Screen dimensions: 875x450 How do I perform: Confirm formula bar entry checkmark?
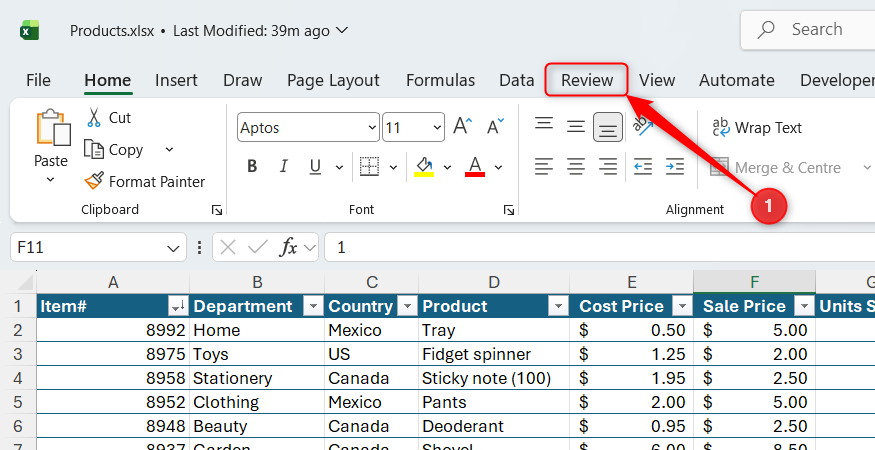tap(257, 247)
